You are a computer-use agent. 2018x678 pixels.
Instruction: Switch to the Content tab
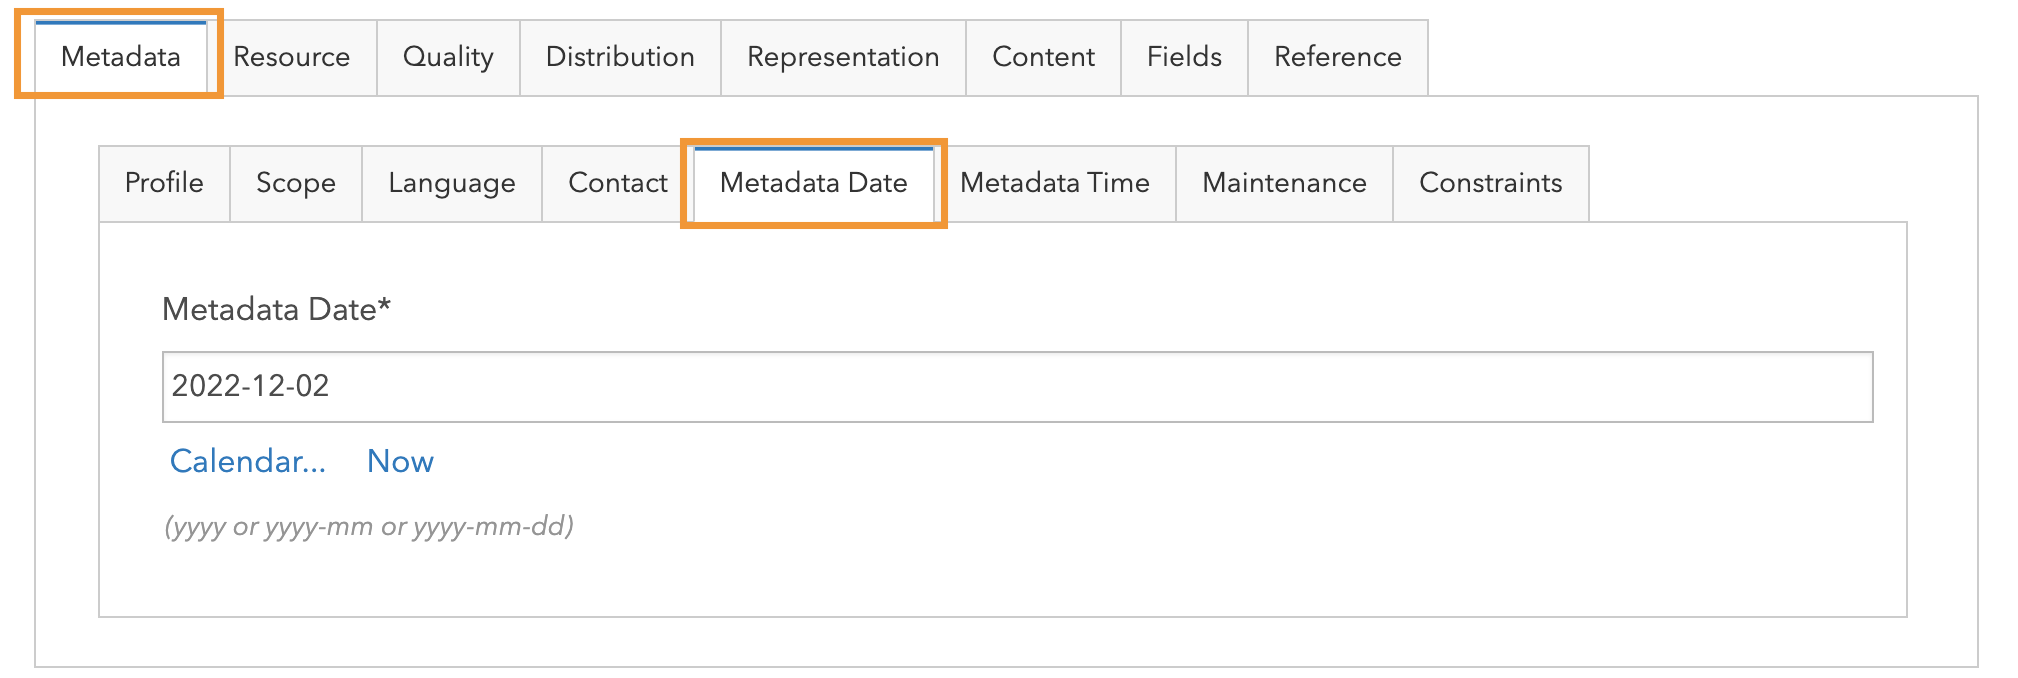coord(1043,57)
